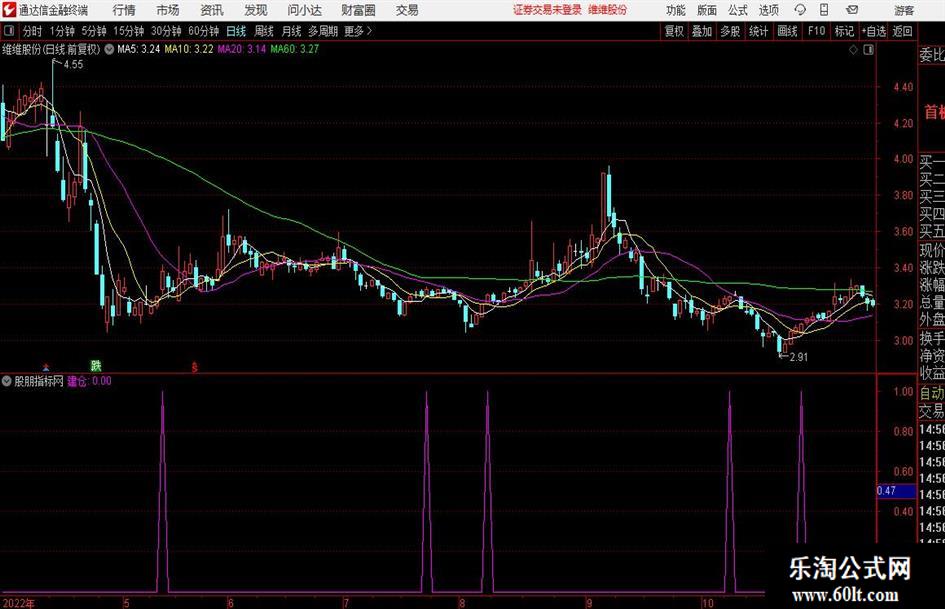Expand the 更多 periods chevron
This screenshot has height=609, width=945.
pyautogui.click(x=359, y=31)
